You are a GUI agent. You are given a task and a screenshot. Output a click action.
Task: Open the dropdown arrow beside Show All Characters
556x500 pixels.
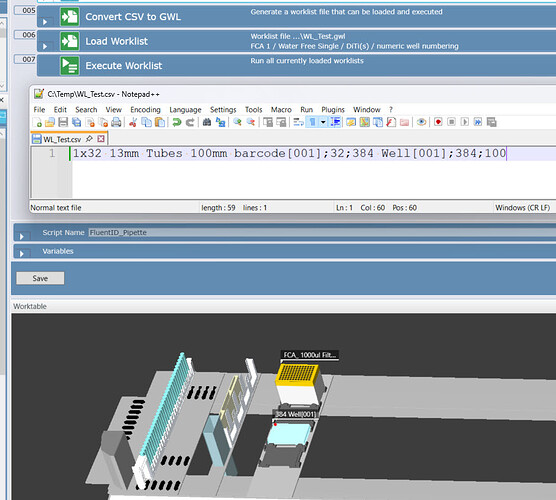click(x=323, y=122)
